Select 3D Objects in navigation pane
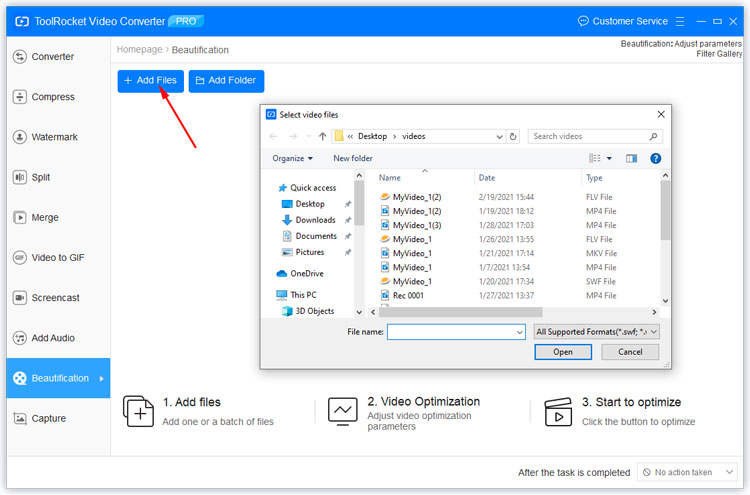The height and width of the screenshot is (495, 750). [308, 311]
